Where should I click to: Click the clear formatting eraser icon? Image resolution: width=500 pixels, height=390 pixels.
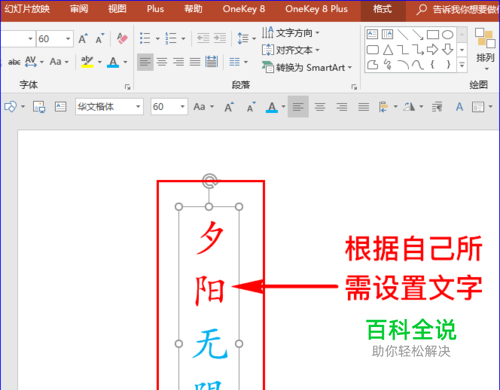[x=122, y=39]
